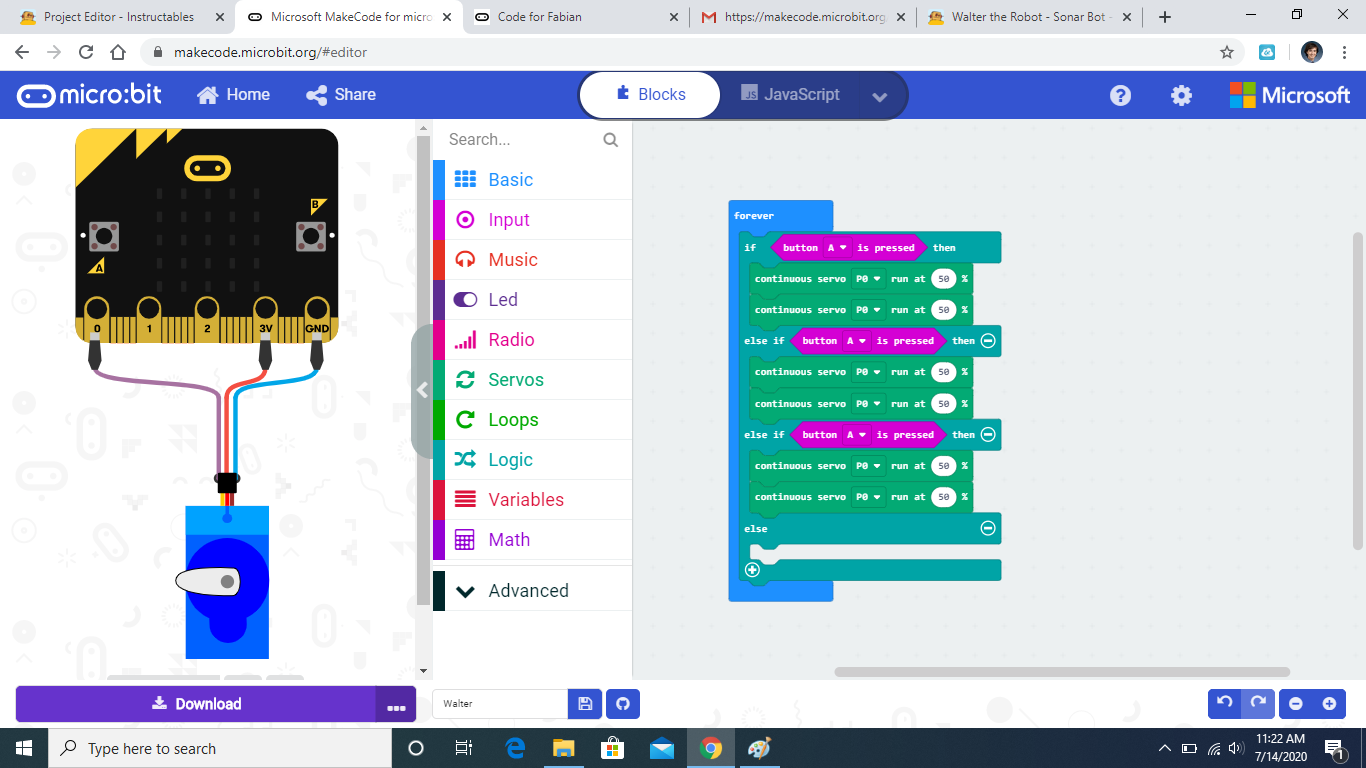The width and height of the screenshot is (1366, 768).
Task: Open P0 pin dropdown in first servo block under if
Action: (x=868, y=279)
